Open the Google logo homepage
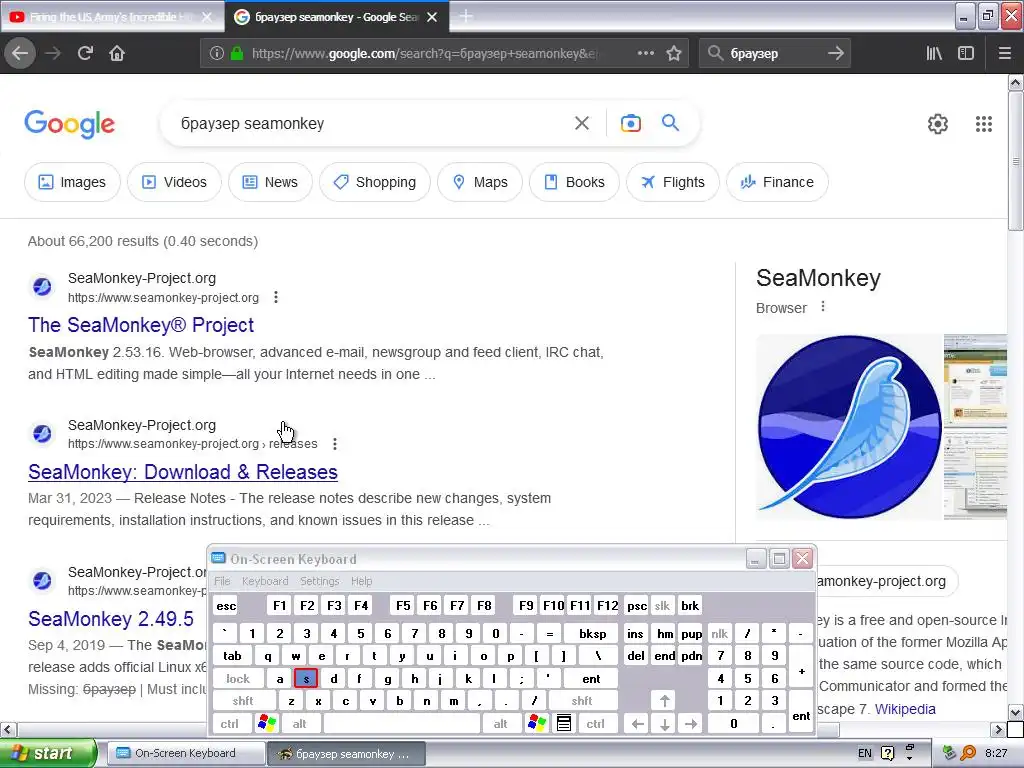Image resolution: width=1024 pixels, height=768 pixels. 69,123
